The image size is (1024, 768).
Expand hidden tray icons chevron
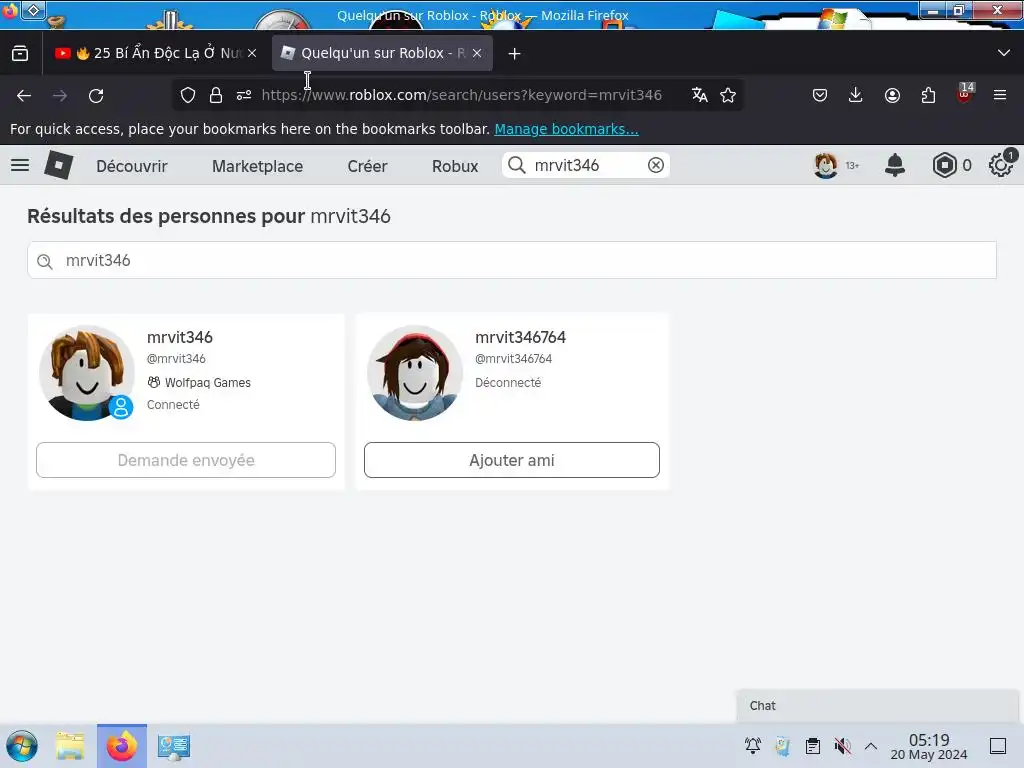pos(871,745)
